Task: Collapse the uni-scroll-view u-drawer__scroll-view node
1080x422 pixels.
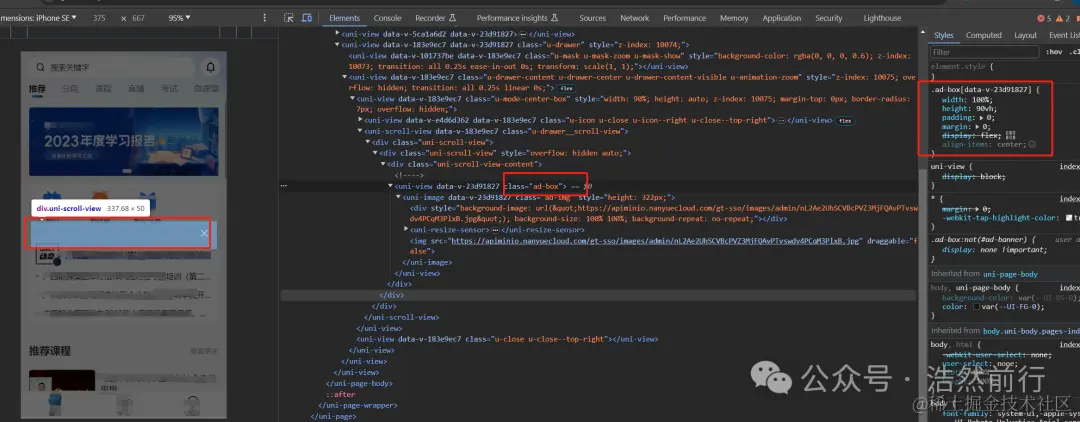Action: (360, 131)
